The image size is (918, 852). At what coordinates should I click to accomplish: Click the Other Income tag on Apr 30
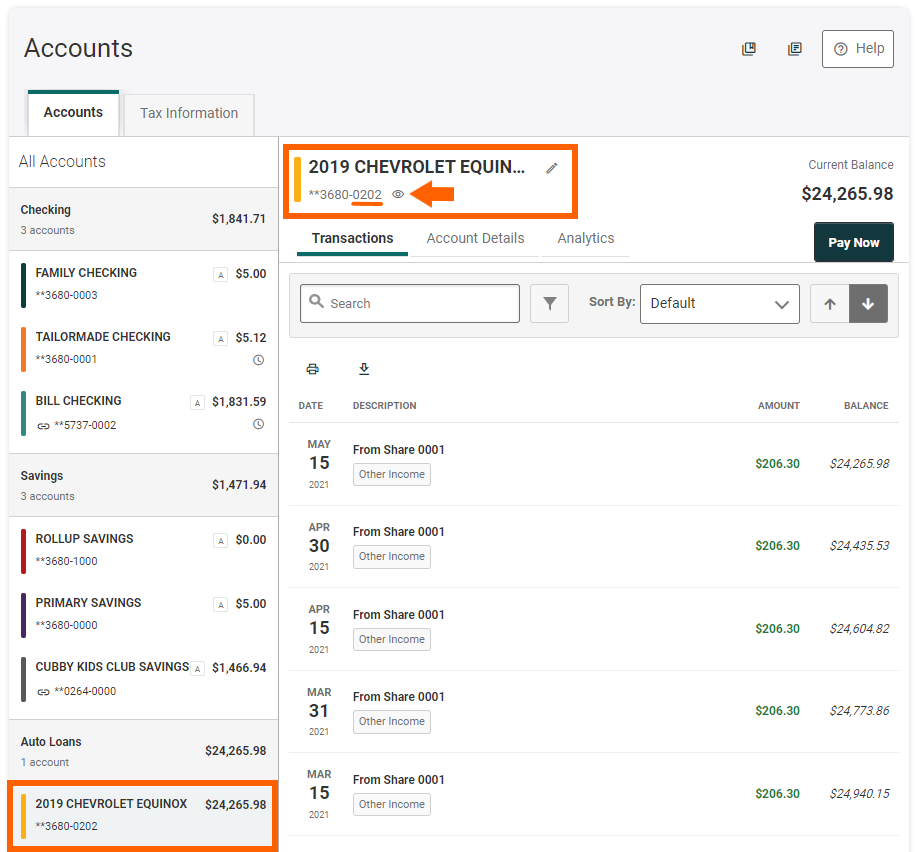(392, 556)
